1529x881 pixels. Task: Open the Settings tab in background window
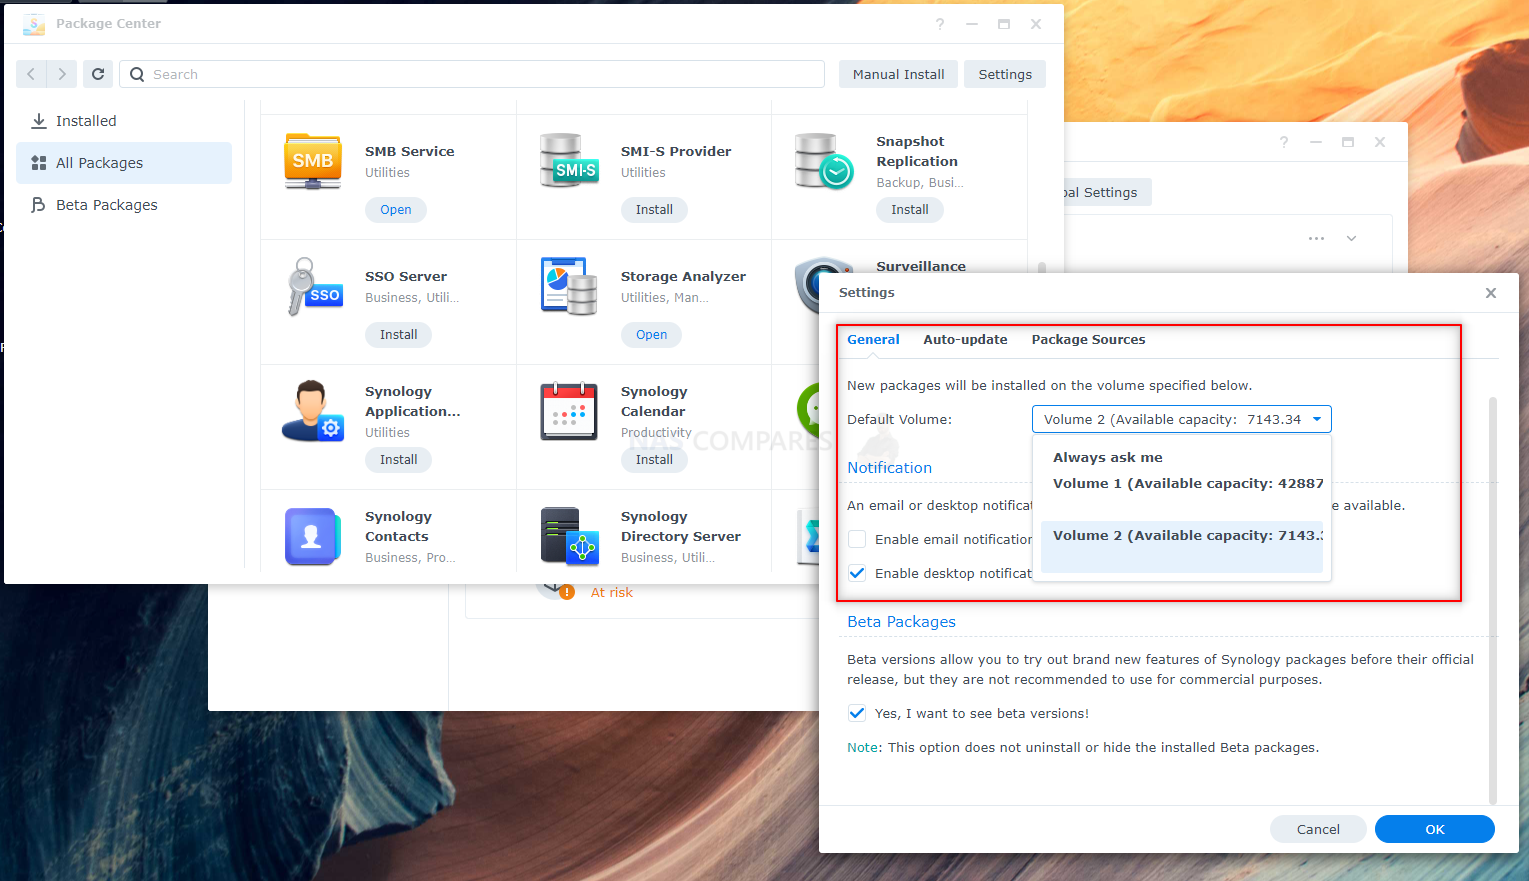1108,192
